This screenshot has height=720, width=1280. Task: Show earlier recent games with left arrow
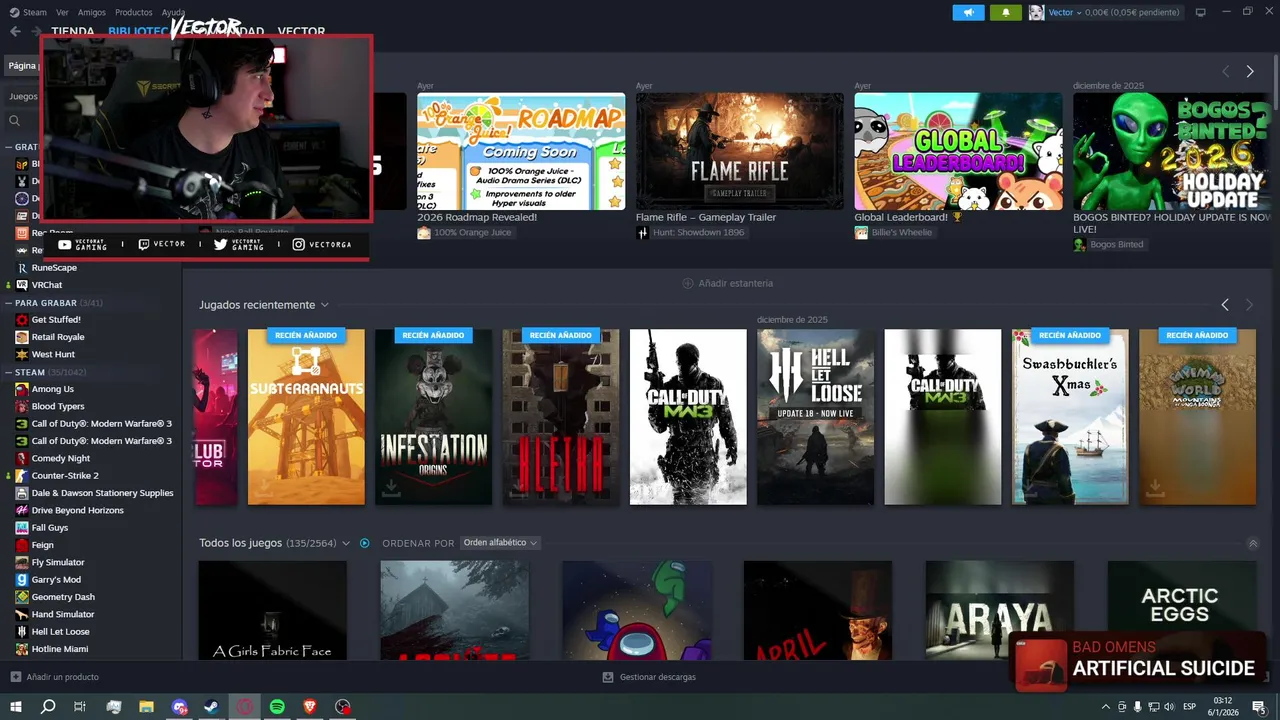(x=1225, y=305)
